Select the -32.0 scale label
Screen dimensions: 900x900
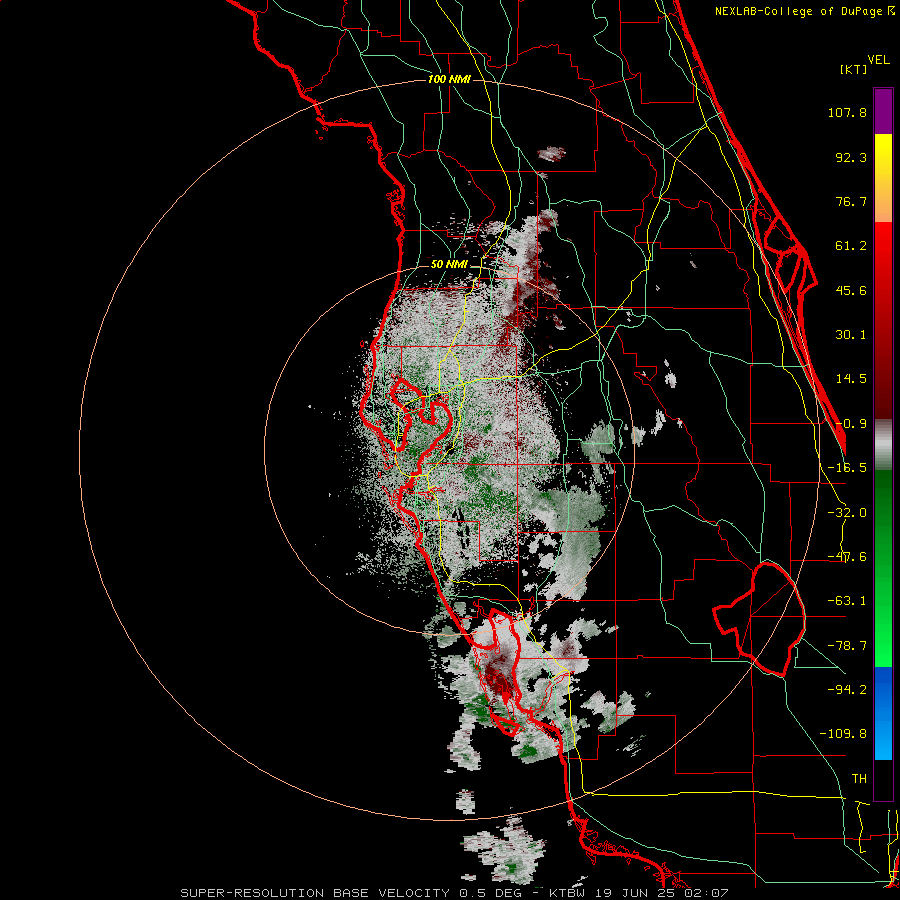847,513
